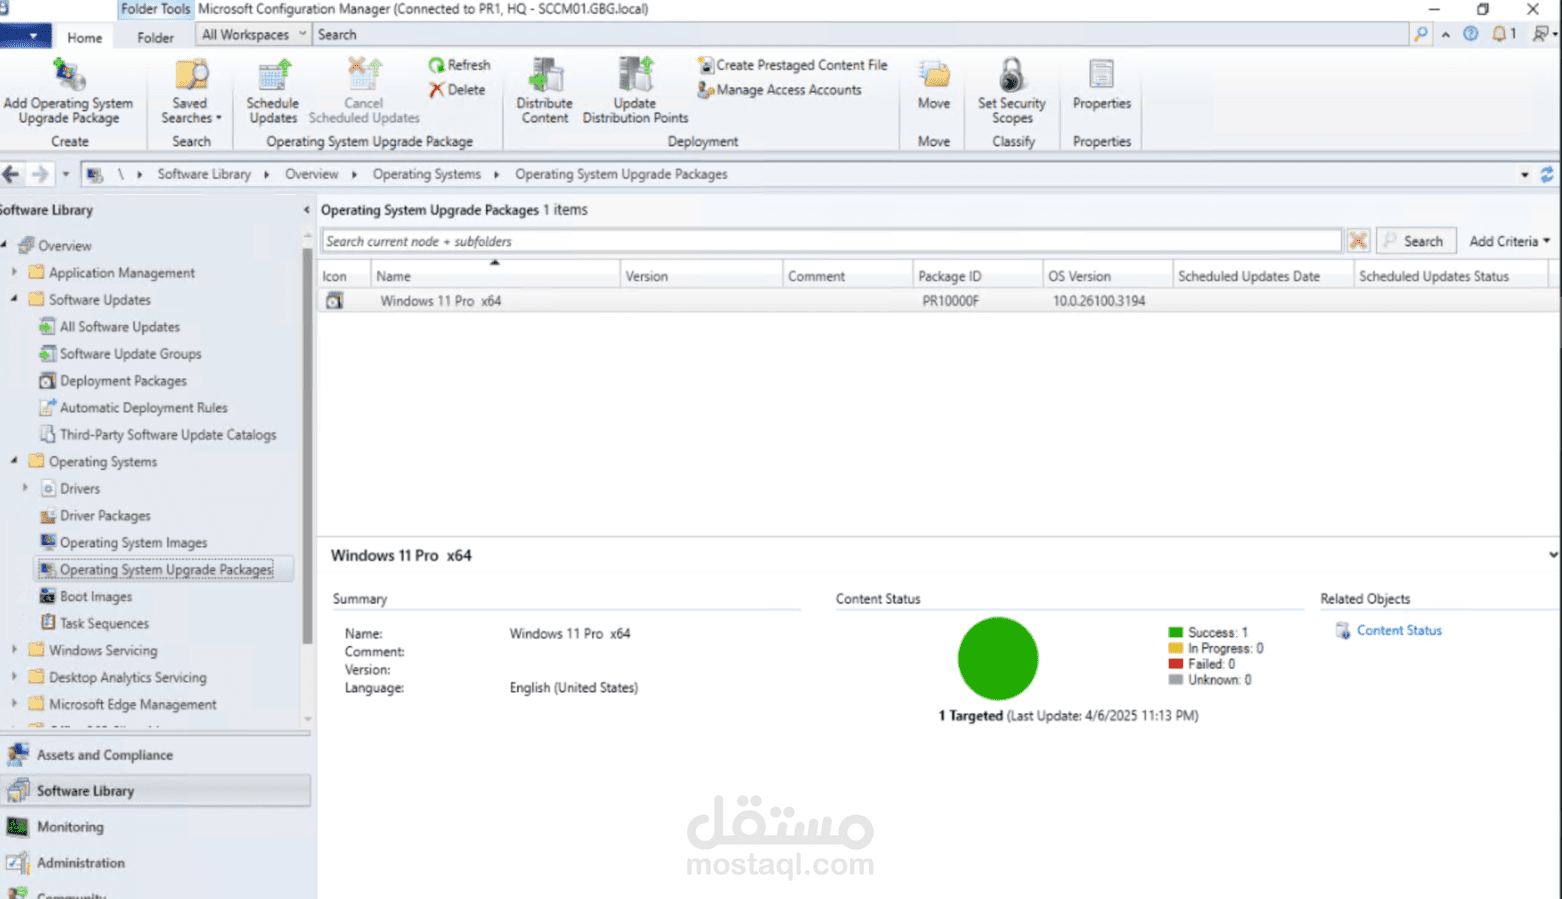
Task: Switch to the Home ribbon tab
Action: [85, 37]
